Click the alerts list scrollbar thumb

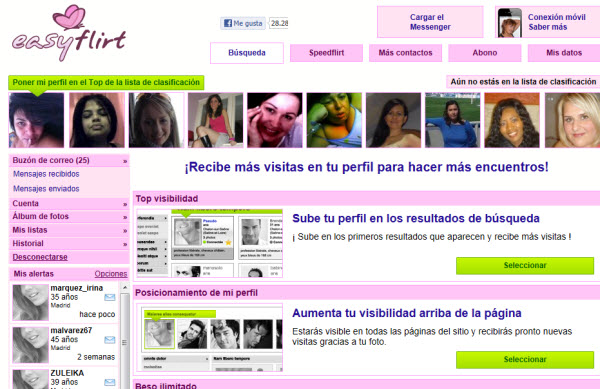point(125,342)
